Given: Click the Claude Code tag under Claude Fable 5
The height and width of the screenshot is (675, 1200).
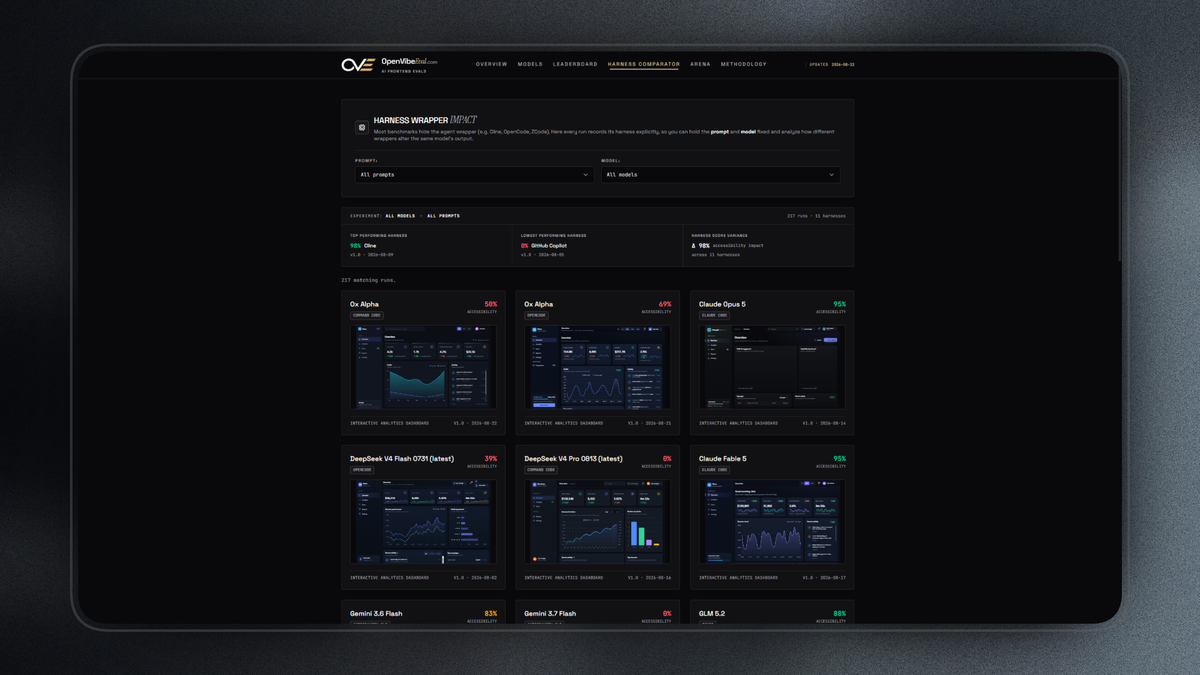Looking at the screenshot, I should tap(715, 470).
